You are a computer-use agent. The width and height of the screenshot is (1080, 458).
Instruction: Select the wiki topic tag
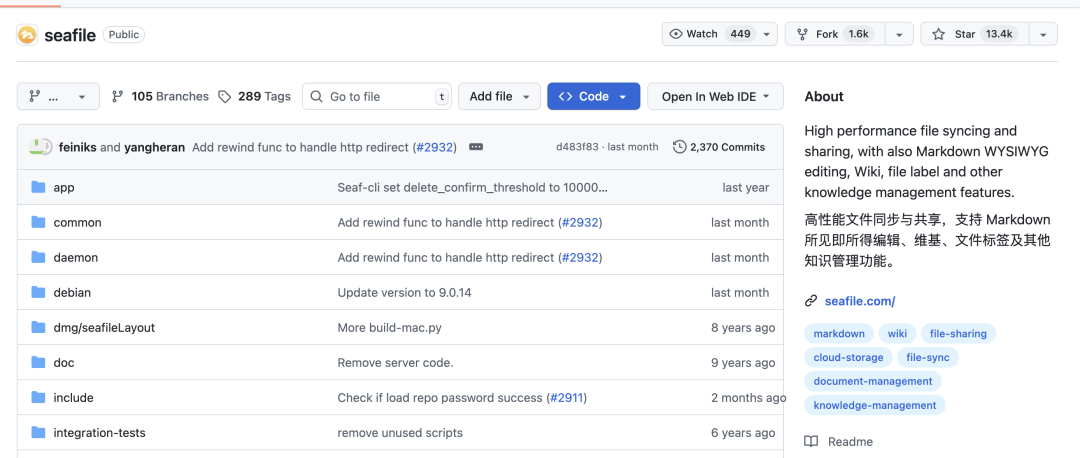tap(897, 333)
